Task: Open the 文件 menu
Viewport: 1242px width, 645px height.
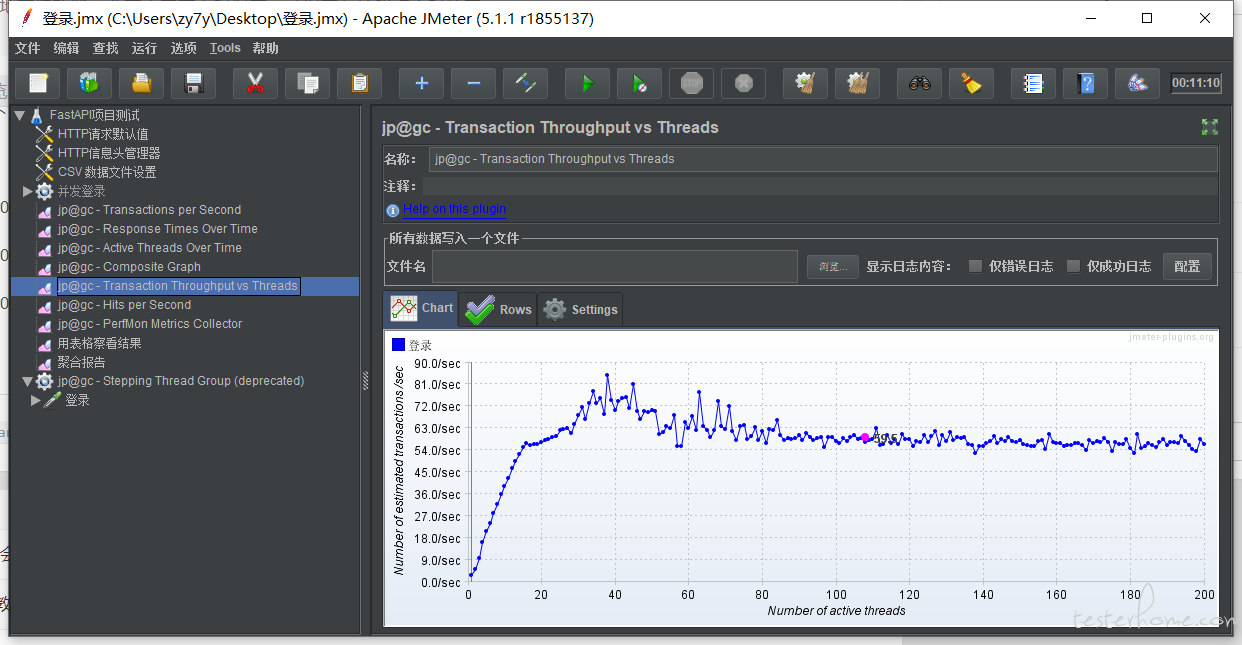Action: (x=28, y=48)
